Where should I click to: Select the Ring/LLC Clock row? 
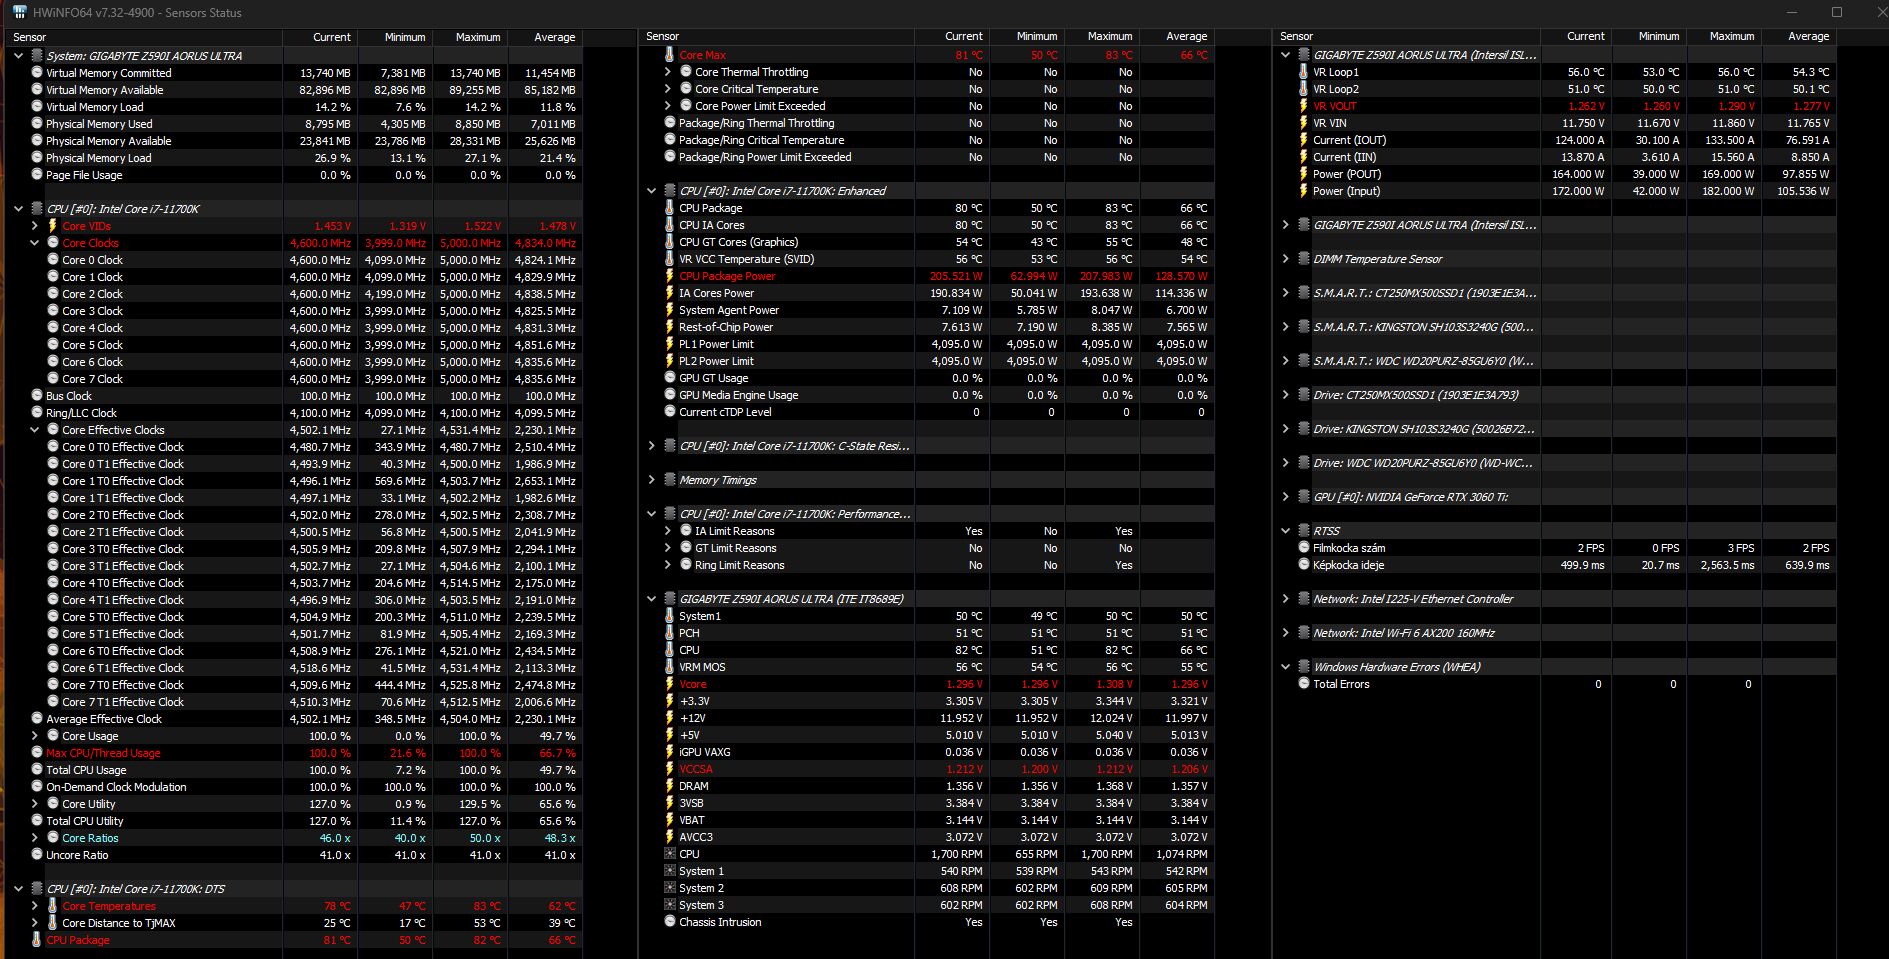294,413
